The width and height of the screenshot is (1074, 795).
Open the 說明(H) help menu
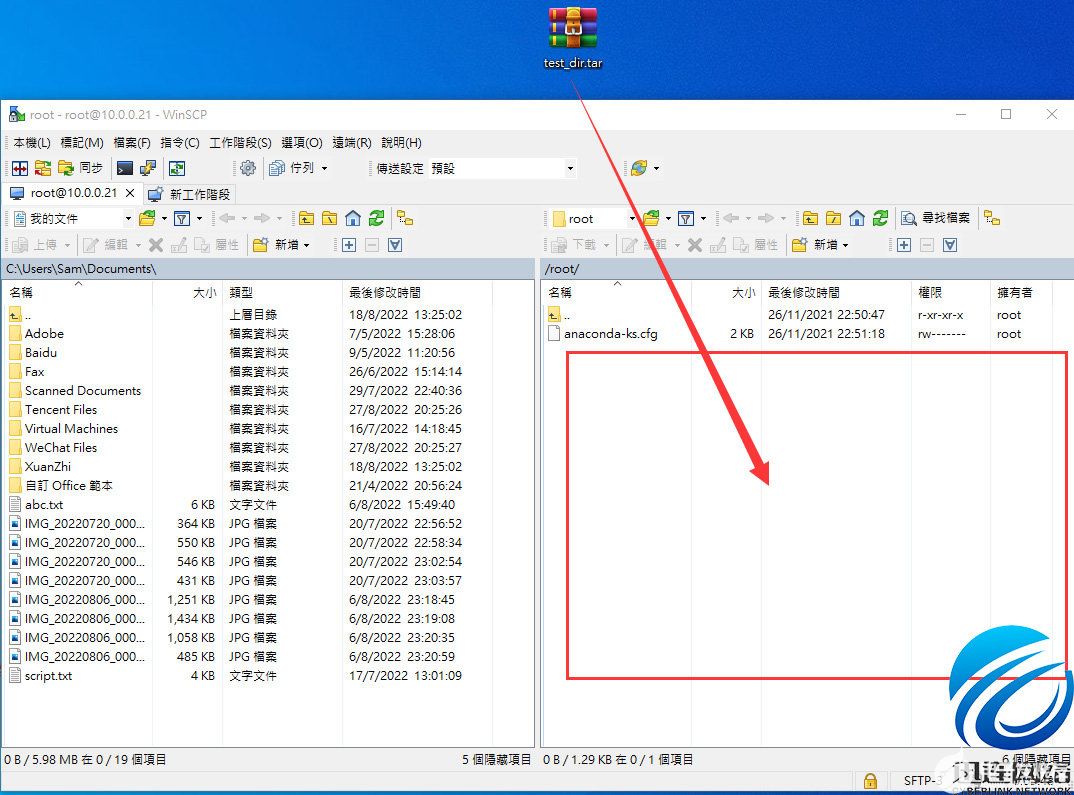(401, 143)
